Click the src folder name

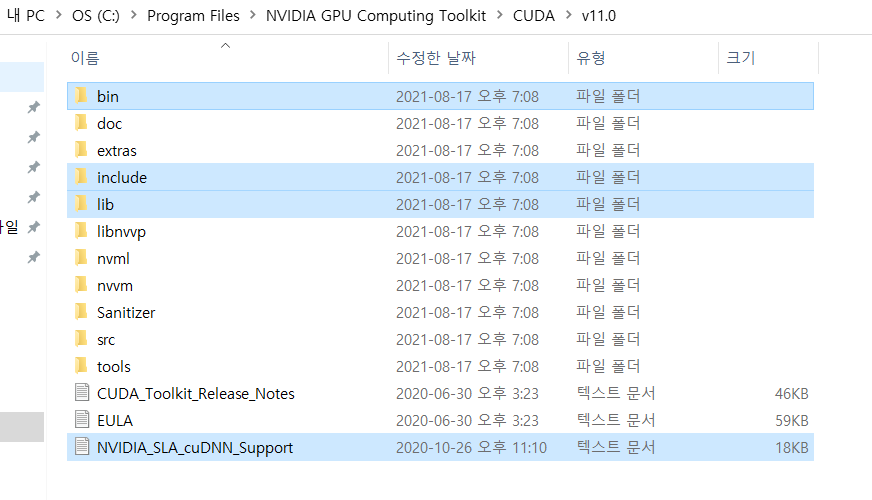point(106,340)
